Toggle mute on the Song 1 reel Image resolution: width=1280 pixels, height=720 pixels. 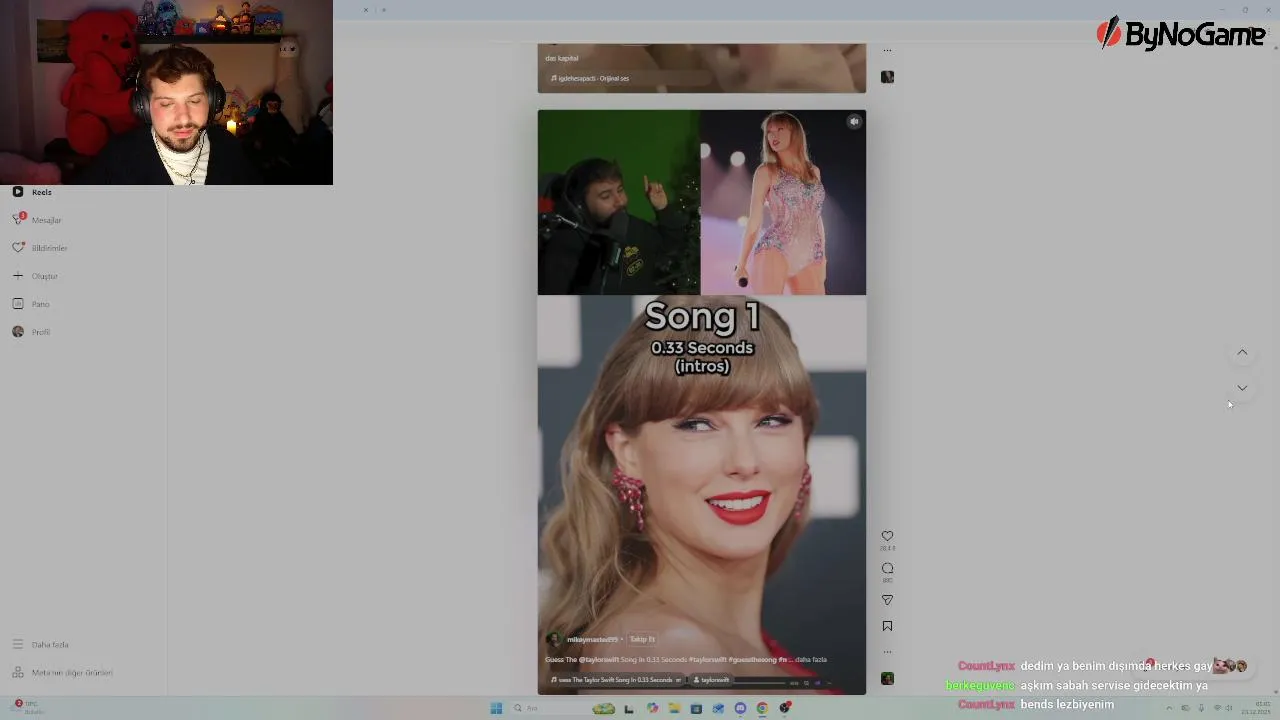pyautogui.click(x=854, y=122)
